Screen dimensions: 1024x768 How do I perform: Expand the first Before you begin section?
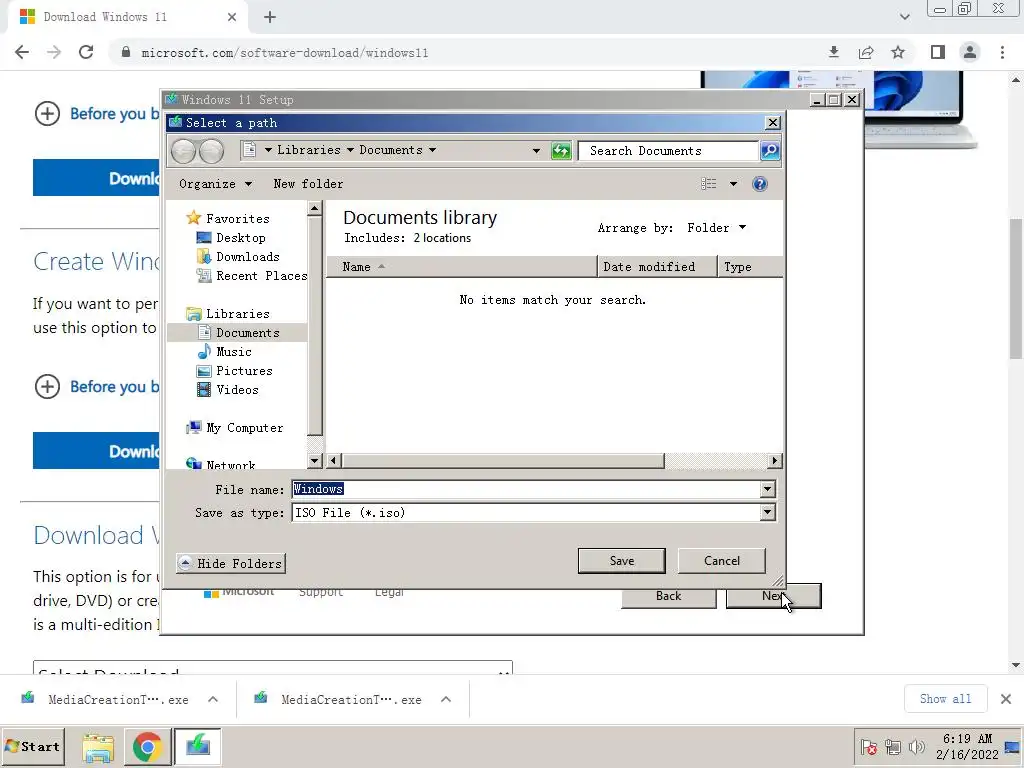tap(96, 114)
